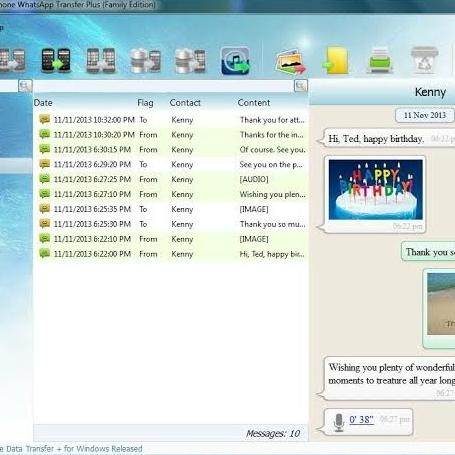Click the database-to-phone restore icon
This screenshot has width=455, height=455.
145,61
